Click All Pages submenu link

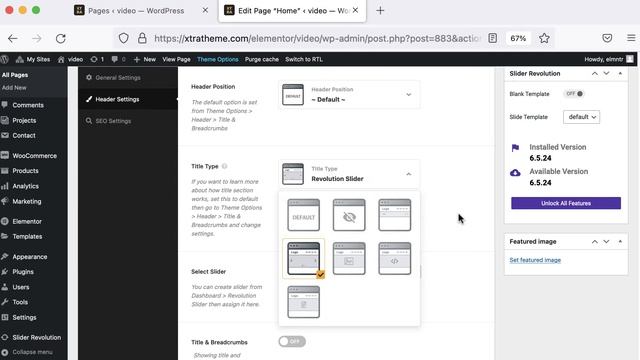(x=15, y=75)
